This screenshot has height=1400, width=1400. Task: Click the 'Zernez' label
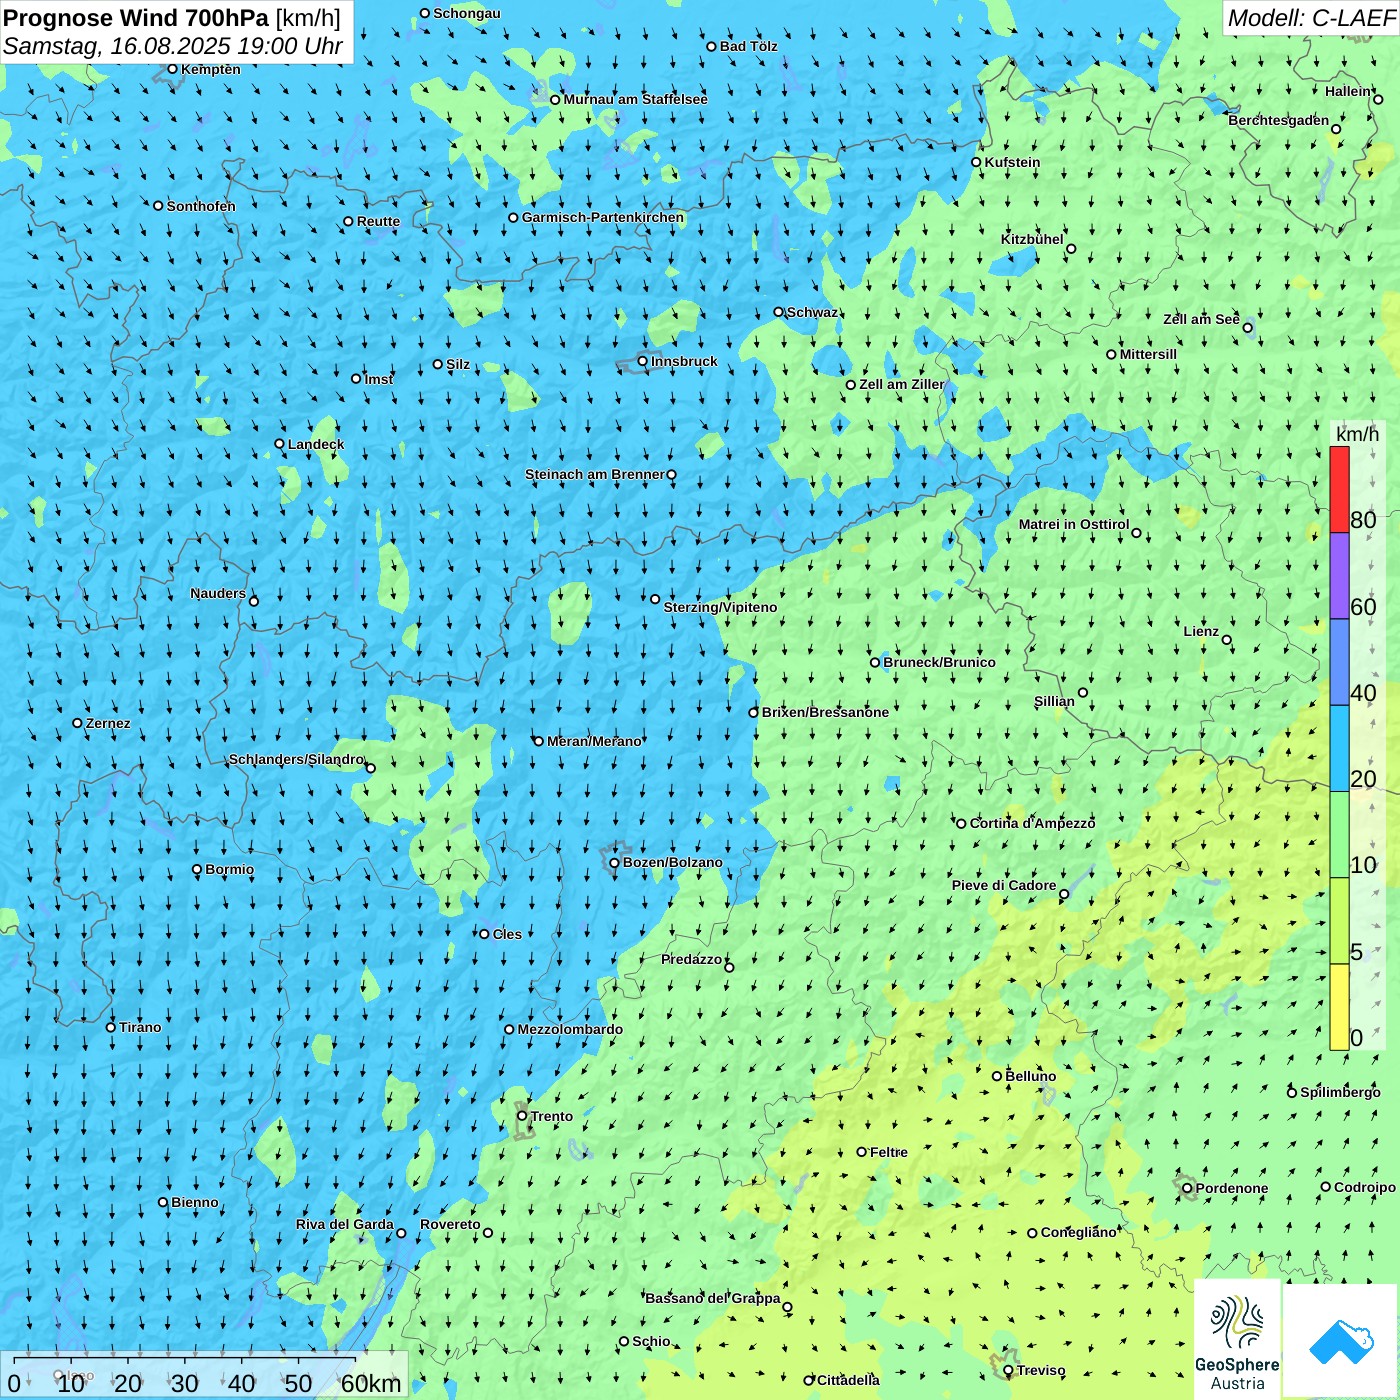108,723
